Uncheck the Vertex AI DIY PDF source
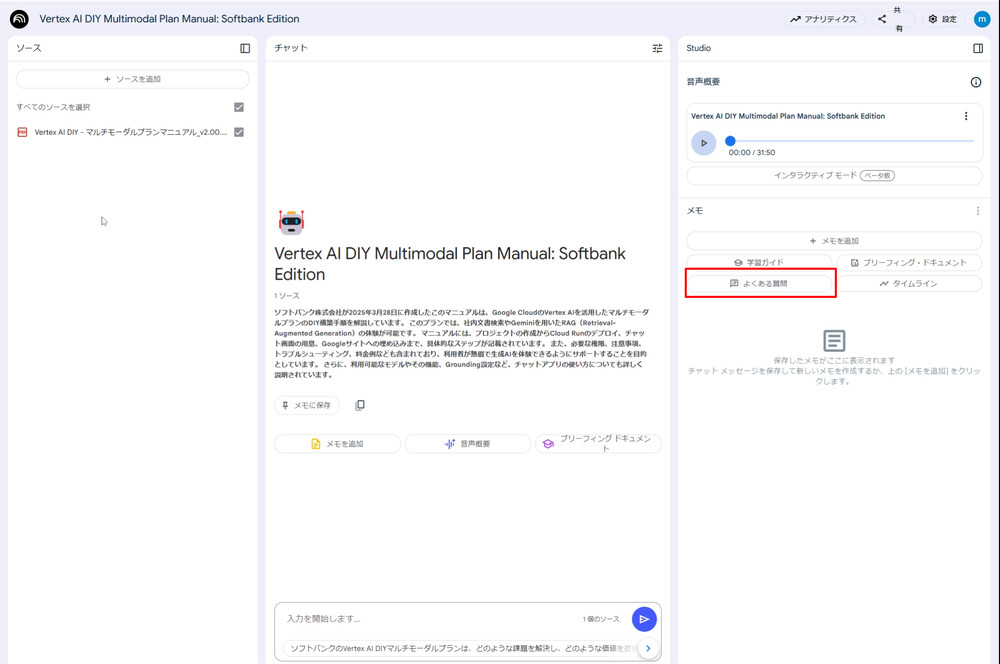The width and height of the screenshot is (1000, 664). pos(239,132)
